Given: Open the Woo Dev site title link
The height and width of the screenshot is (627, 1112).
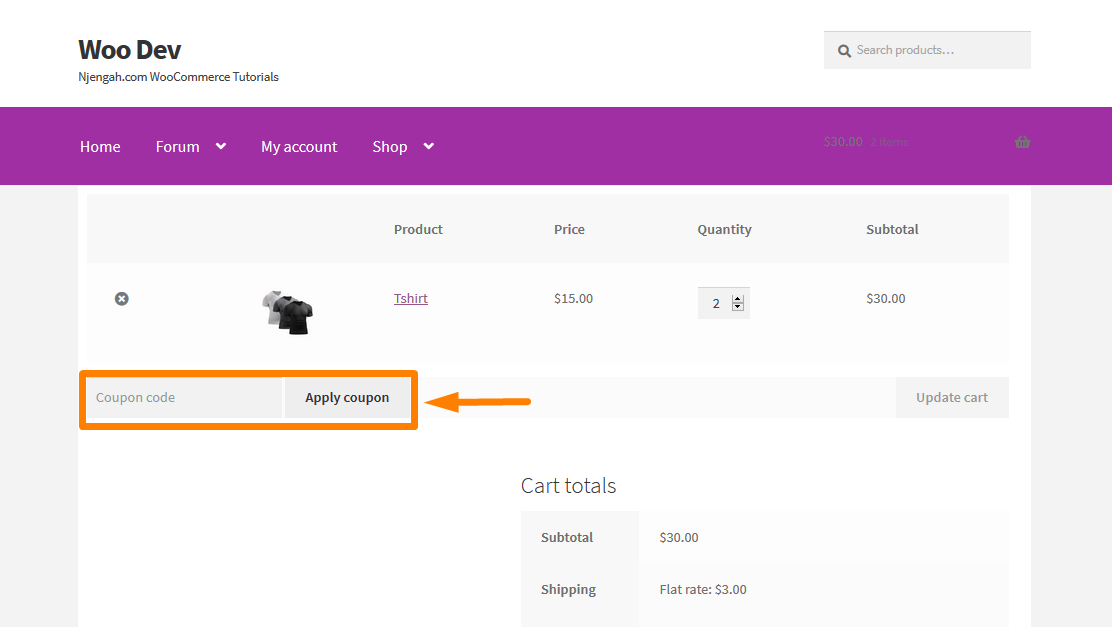Looking at the screenshot, I should coord(130,50).
